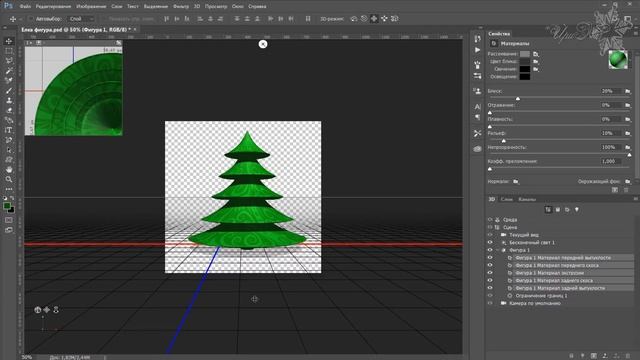Open Блеск texture folder menu

pos(628,91)
